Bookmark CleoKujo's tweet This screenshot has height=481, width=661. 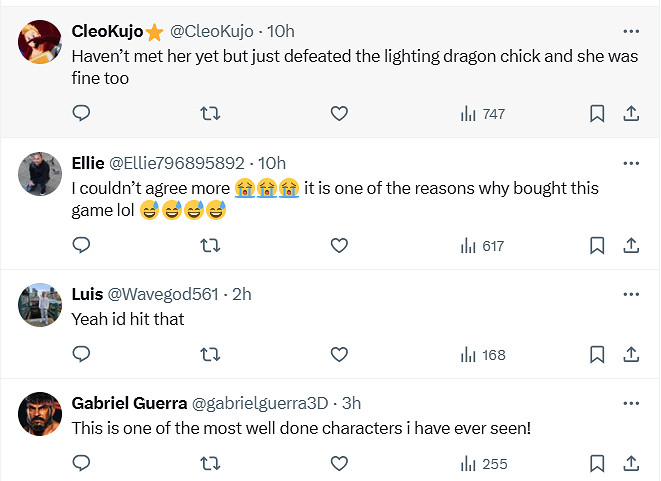pos(597,114)
